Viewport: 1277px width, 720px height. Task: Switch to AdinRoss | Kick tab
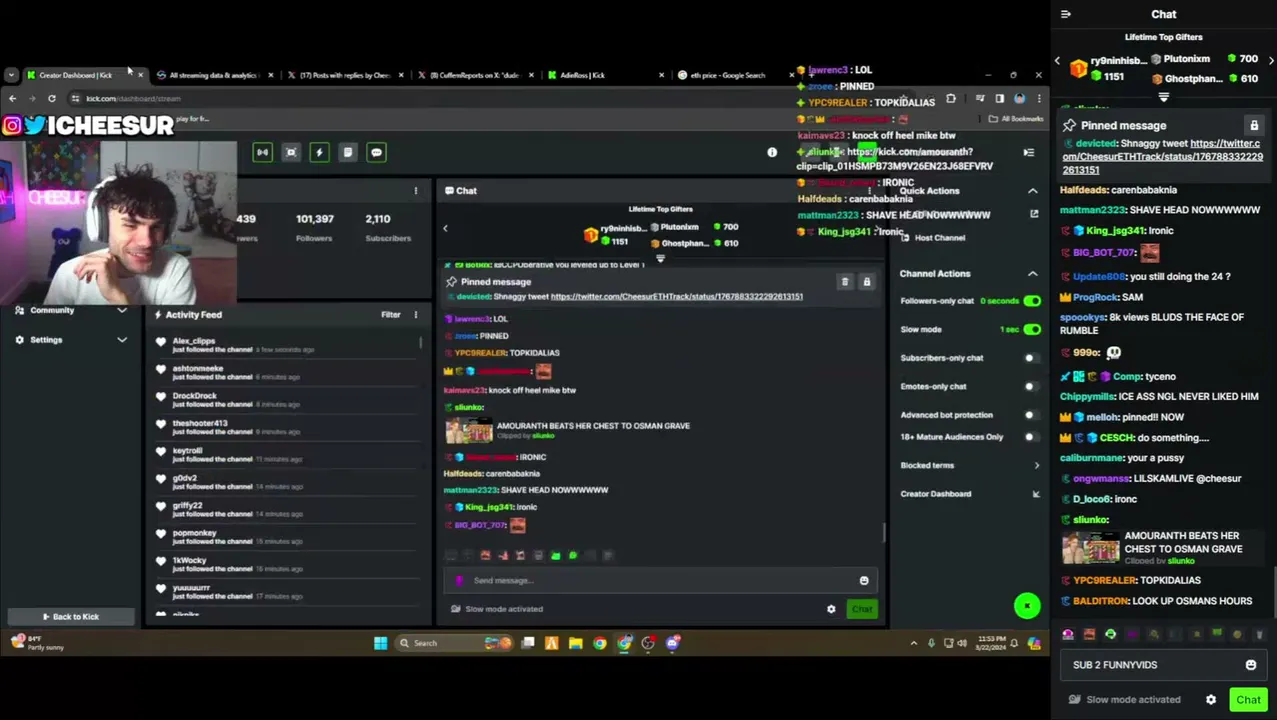pyautogui.click(x=606, y=75)
